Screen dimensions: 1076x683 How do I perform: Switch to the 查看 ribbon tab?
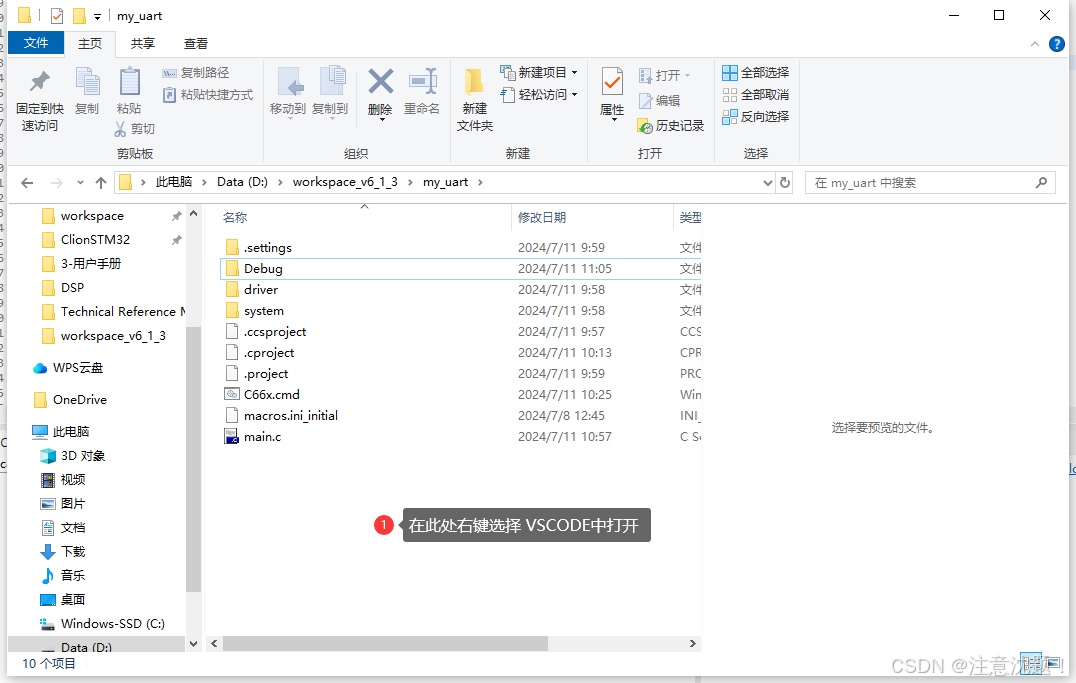195,43
